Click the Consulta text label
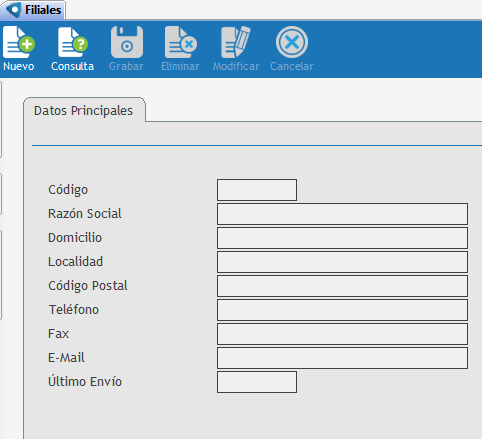 [72, 66]
